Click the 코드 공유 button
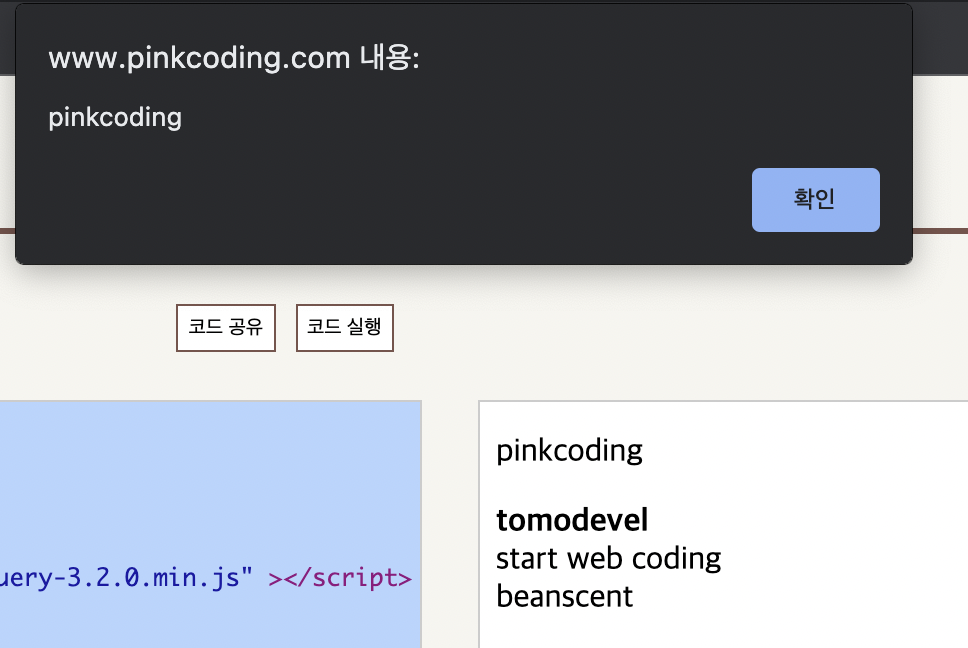The height and width of the screenshot is (648, 968). coord(226,328)
